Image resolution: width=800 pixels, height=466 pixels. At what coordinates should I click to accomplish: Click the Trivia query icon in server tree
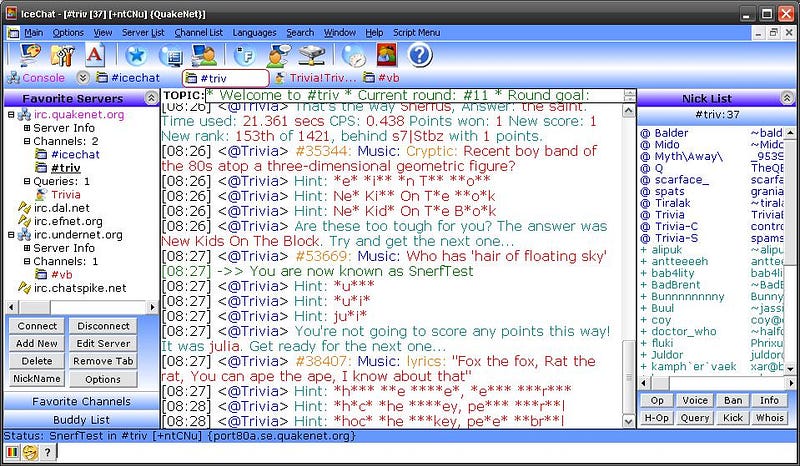[x=42, y=194]
